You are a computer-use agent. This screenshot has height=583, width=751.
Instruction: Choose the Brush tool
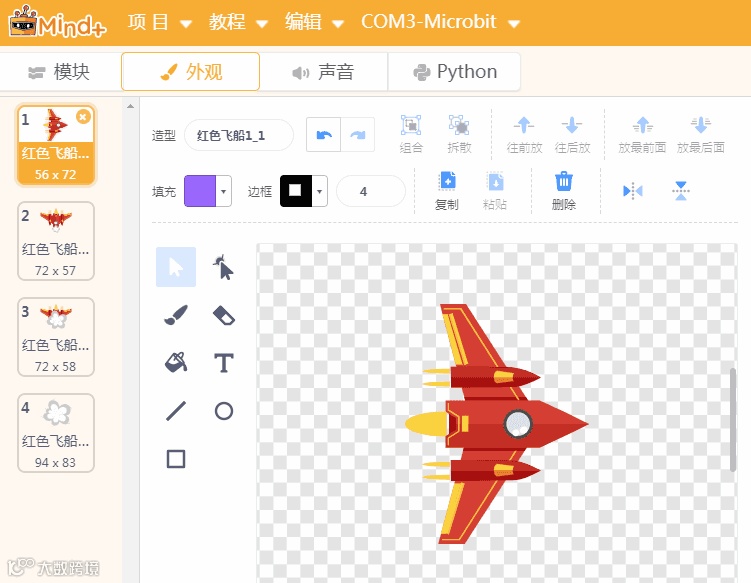click(x=176, y=315)
